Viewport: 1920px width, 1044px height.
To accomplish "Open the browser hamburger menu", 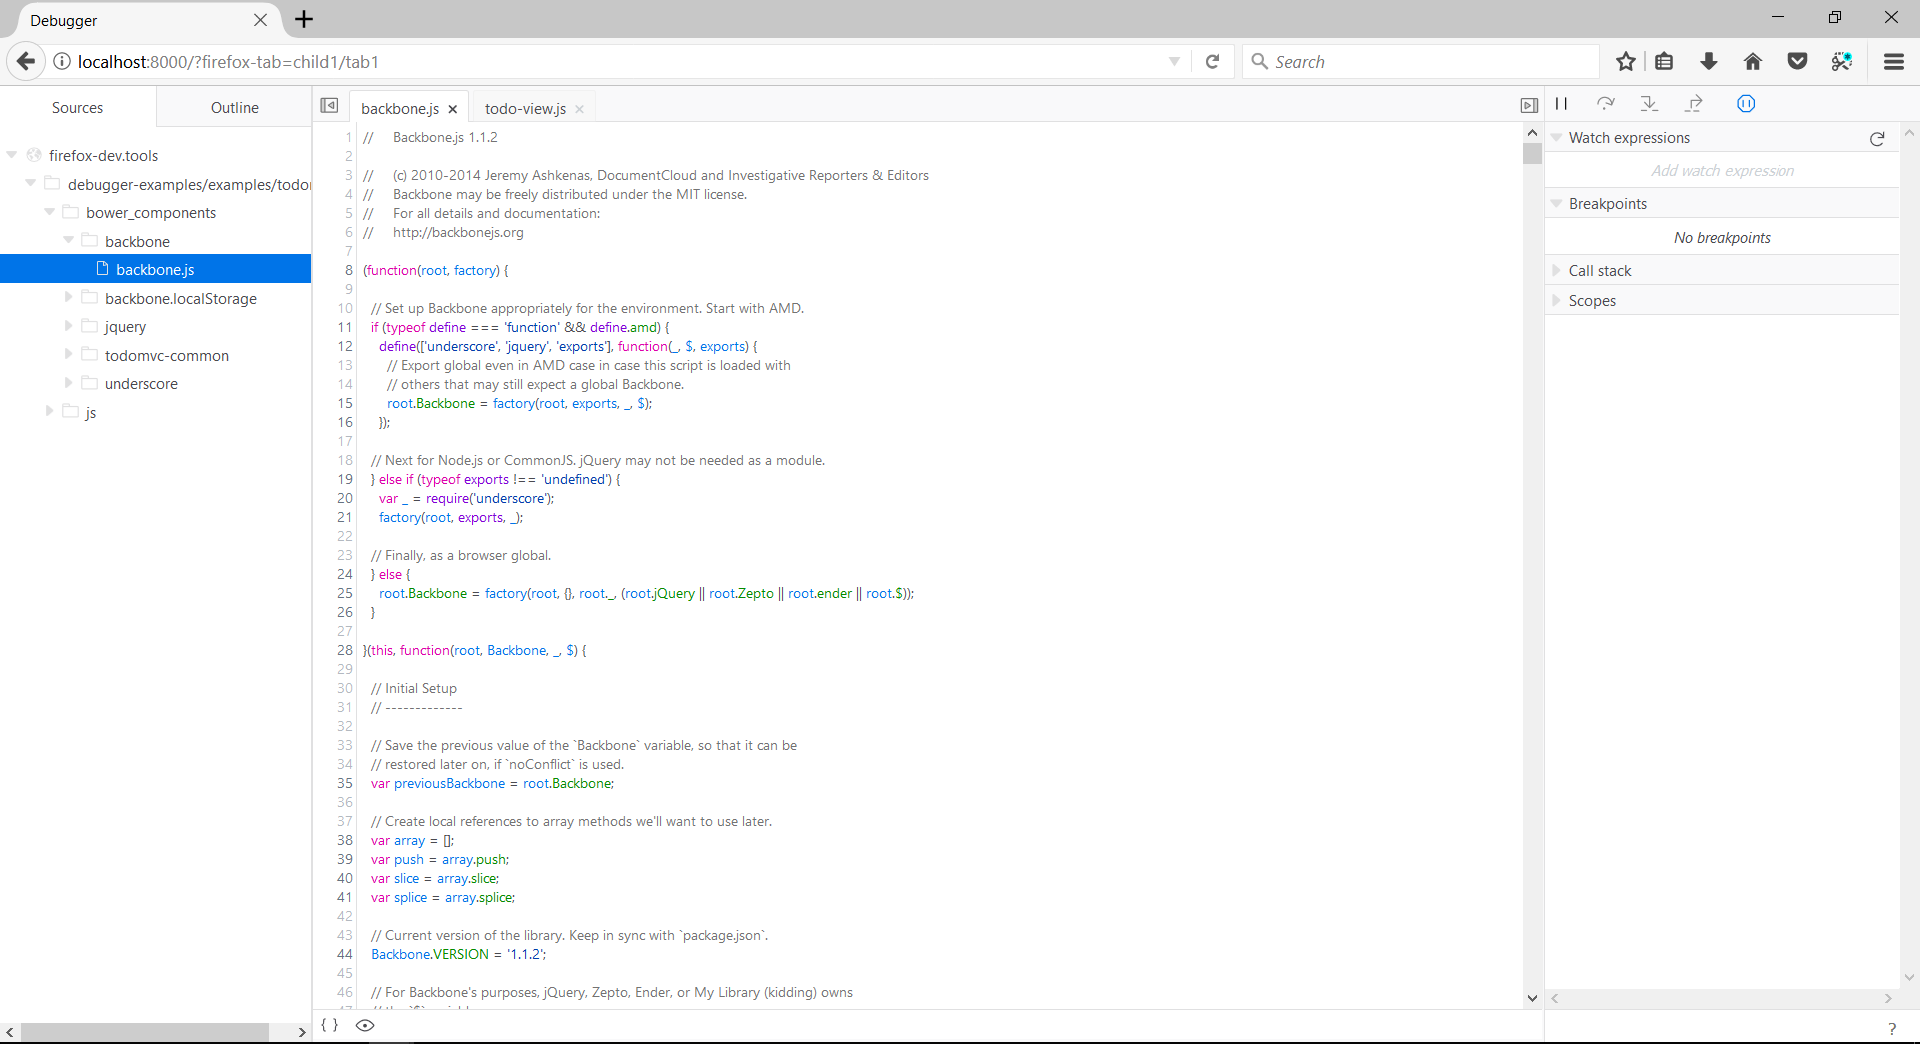I will (1893, 62).
